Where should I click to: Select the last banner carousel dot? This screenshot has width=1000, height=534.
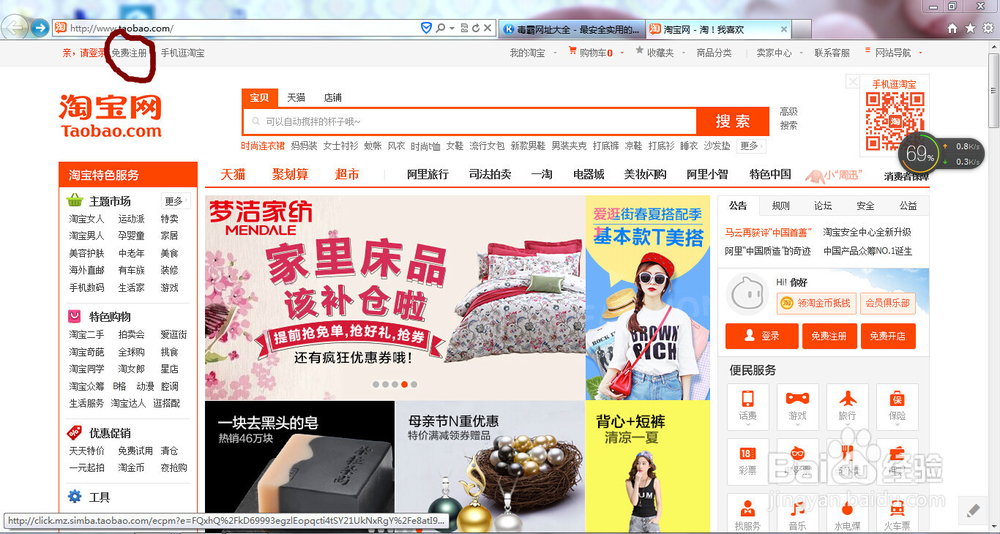(x=414, y=385)
